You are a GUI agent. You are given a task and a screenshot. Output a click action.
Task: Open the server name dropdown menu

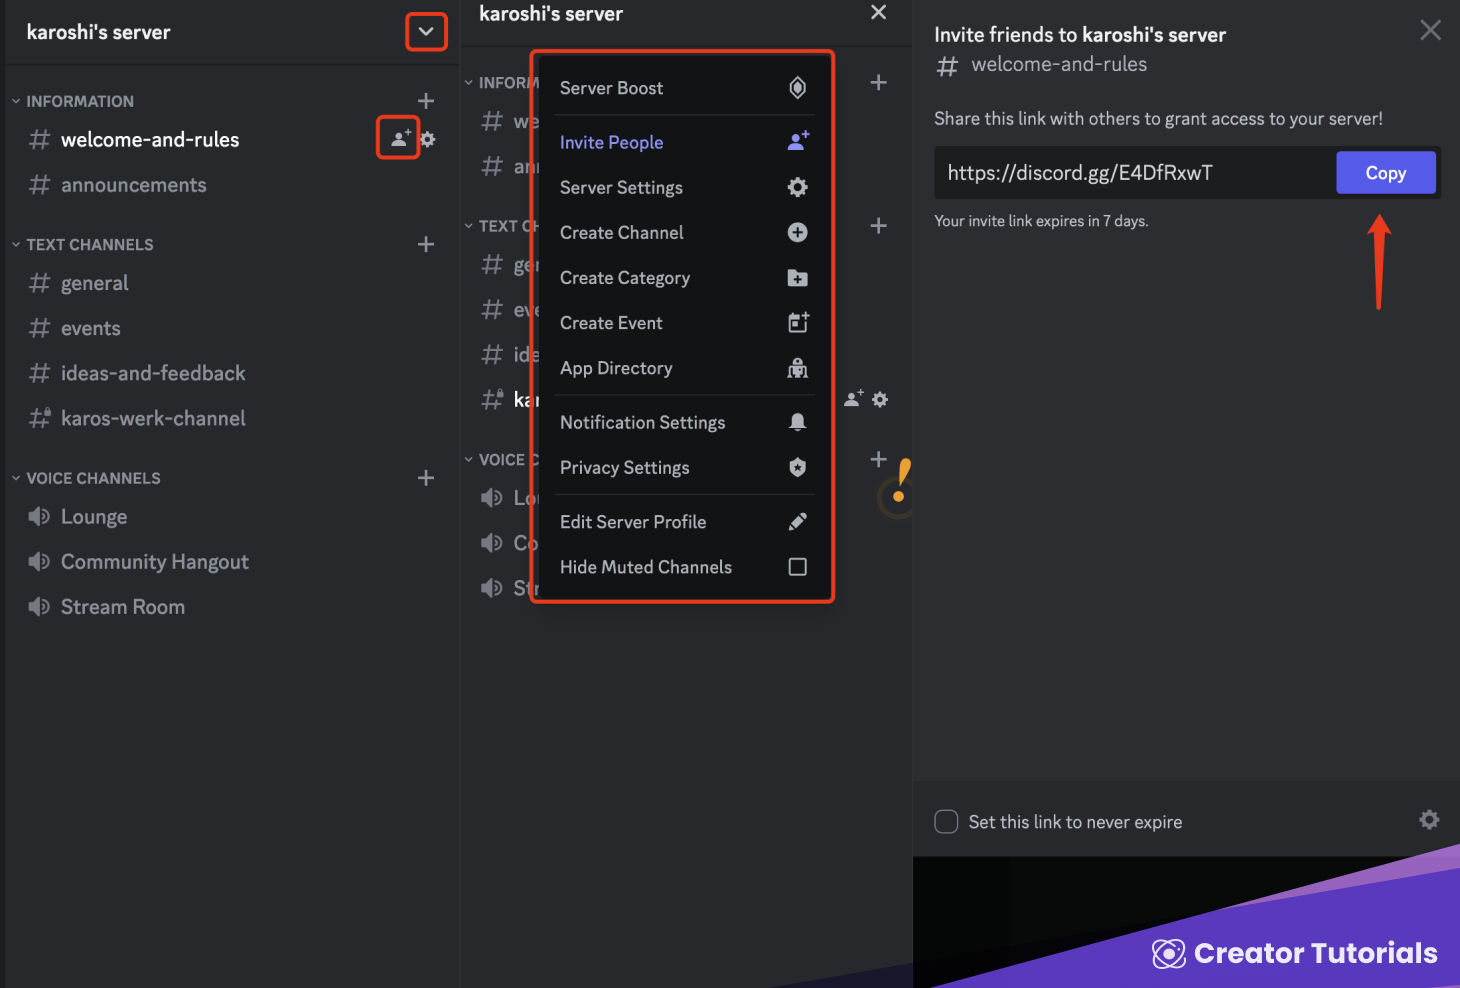pyautogui.click(x=426, y=31)
